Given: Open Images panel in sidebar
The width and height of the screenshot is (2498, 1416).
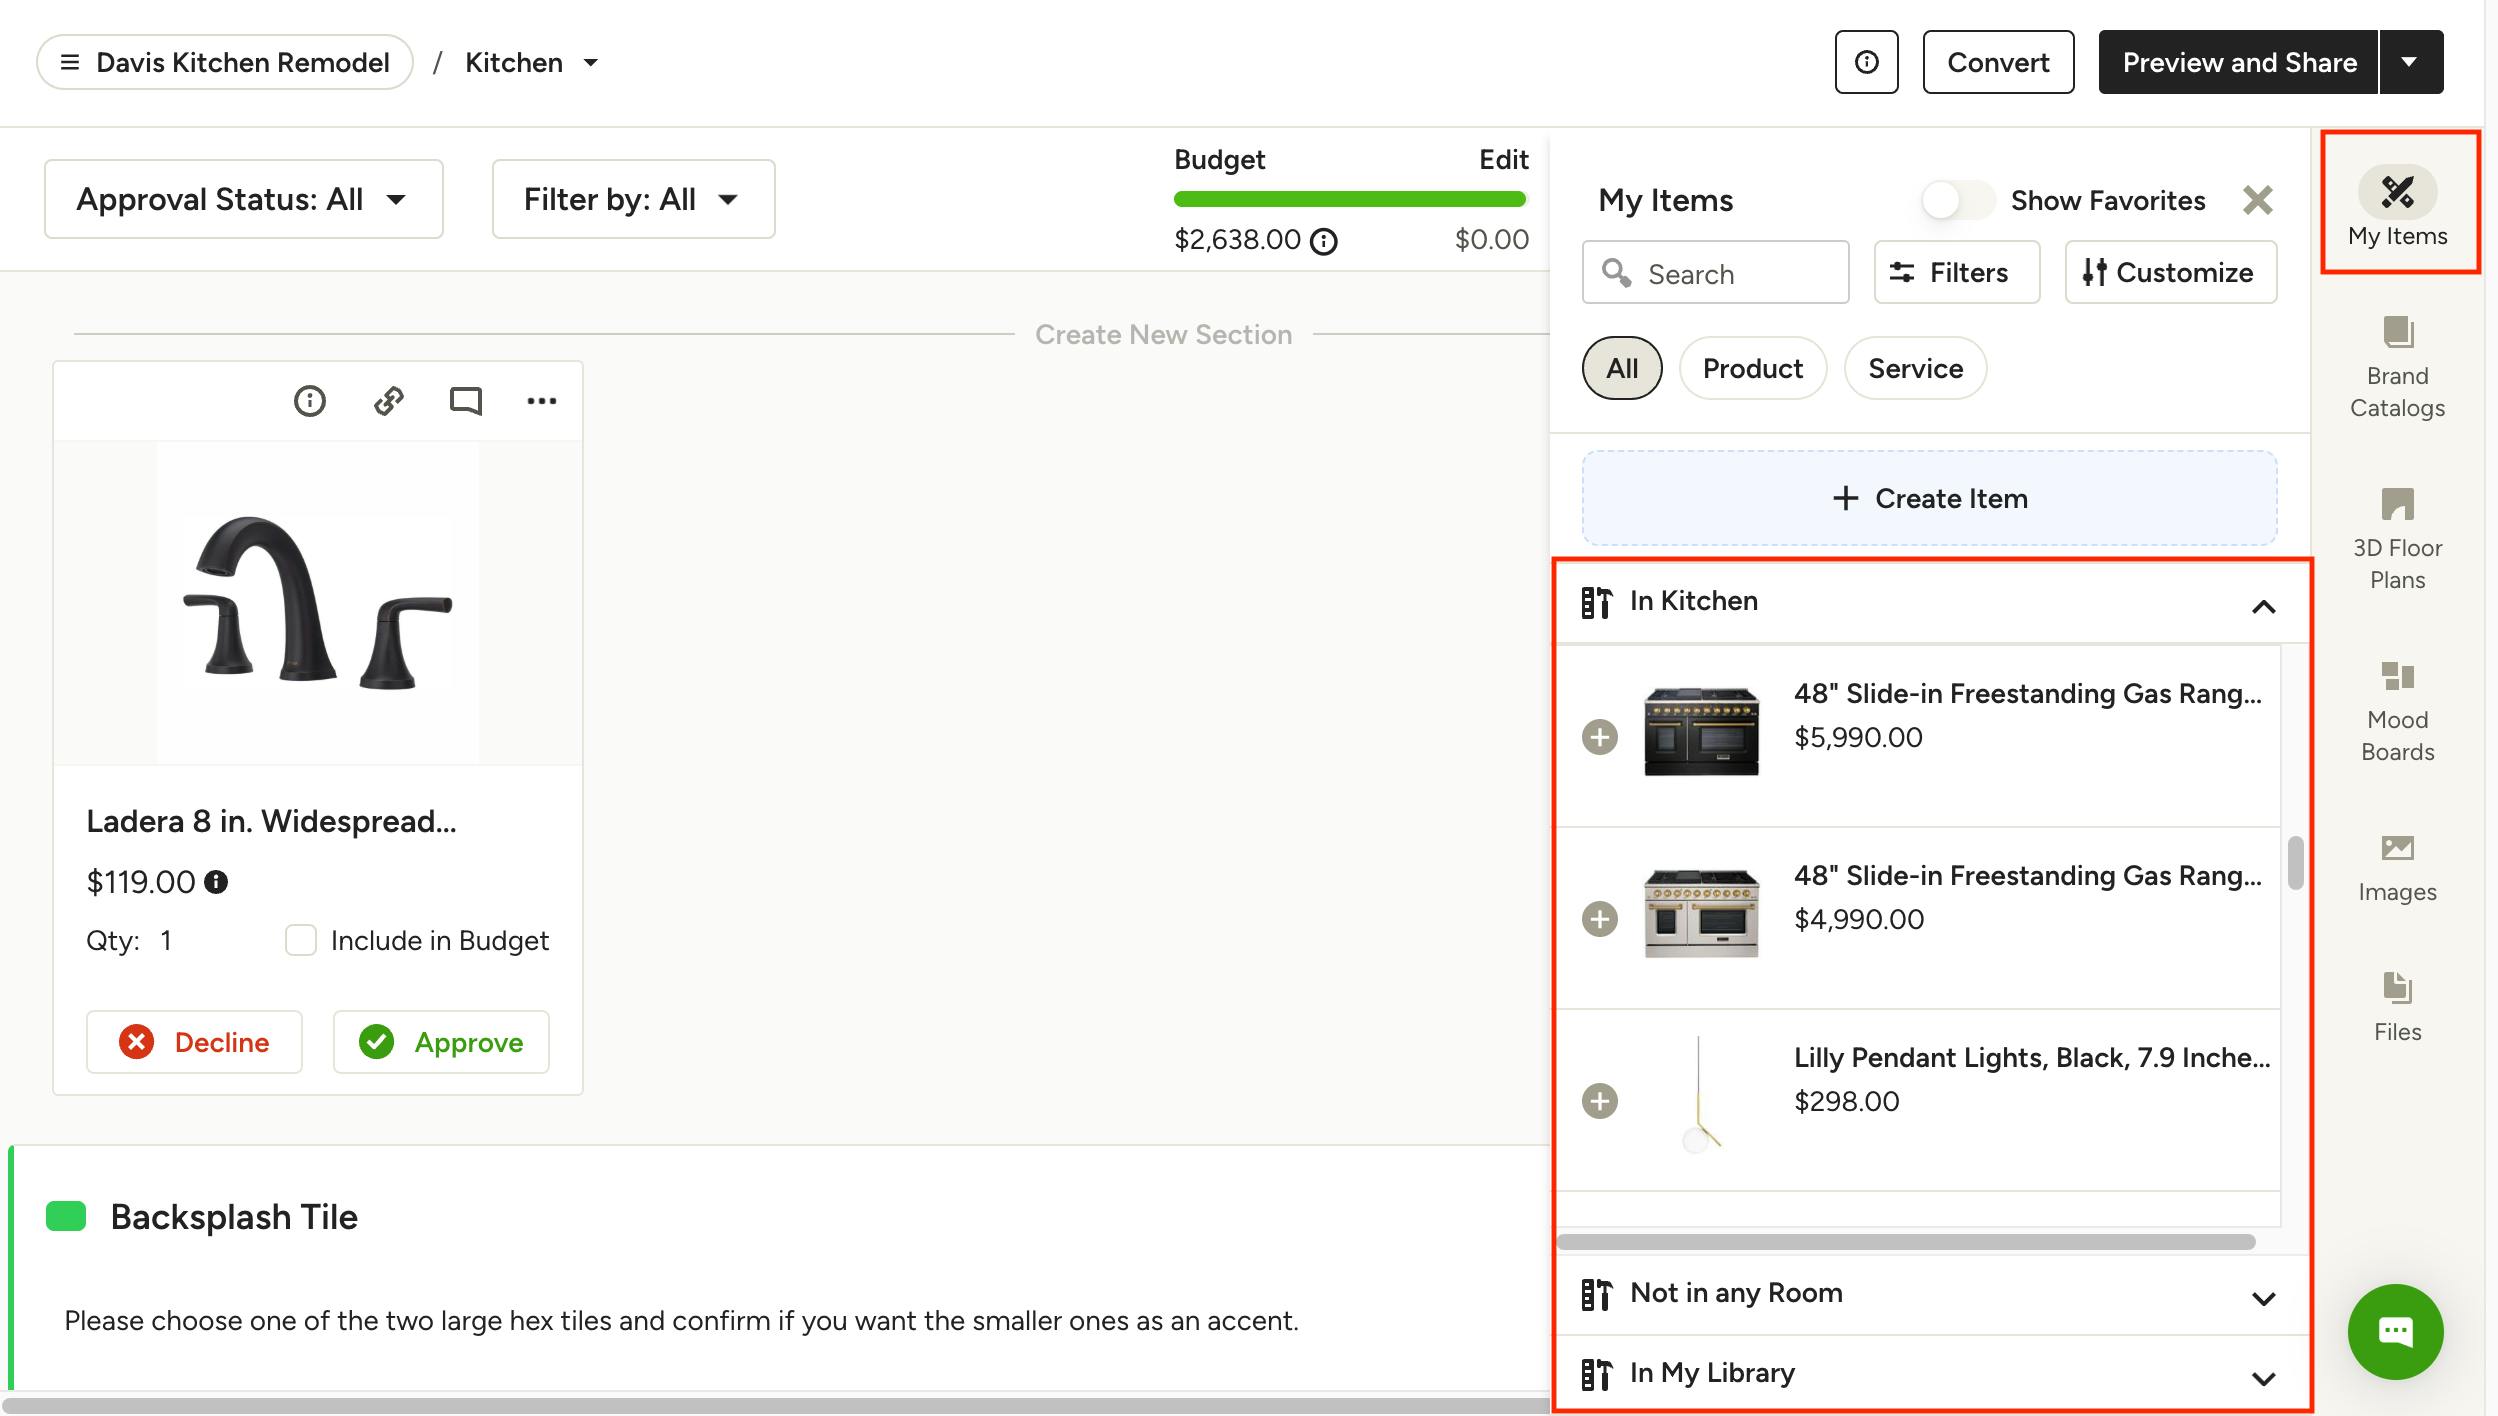Looking at the screenshot, I should (2397, 866).
